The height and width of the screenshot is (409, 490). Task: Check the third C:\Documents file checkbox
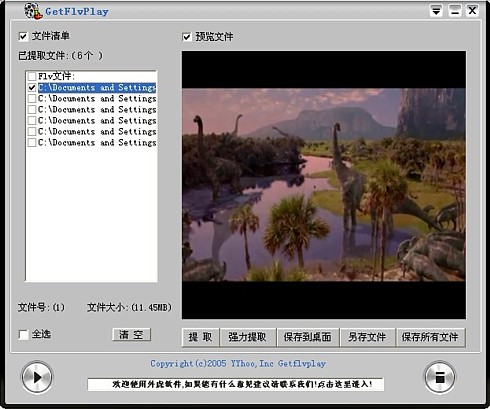[32, 109]
